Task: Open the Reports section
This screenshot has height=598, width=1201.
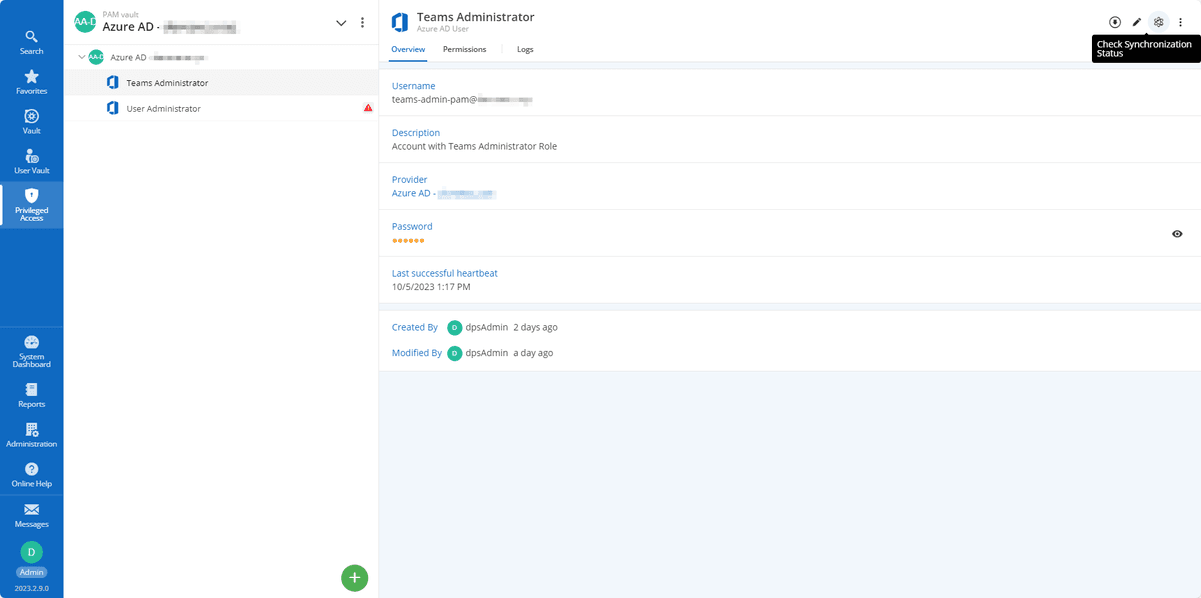Action: coord(31,395)
